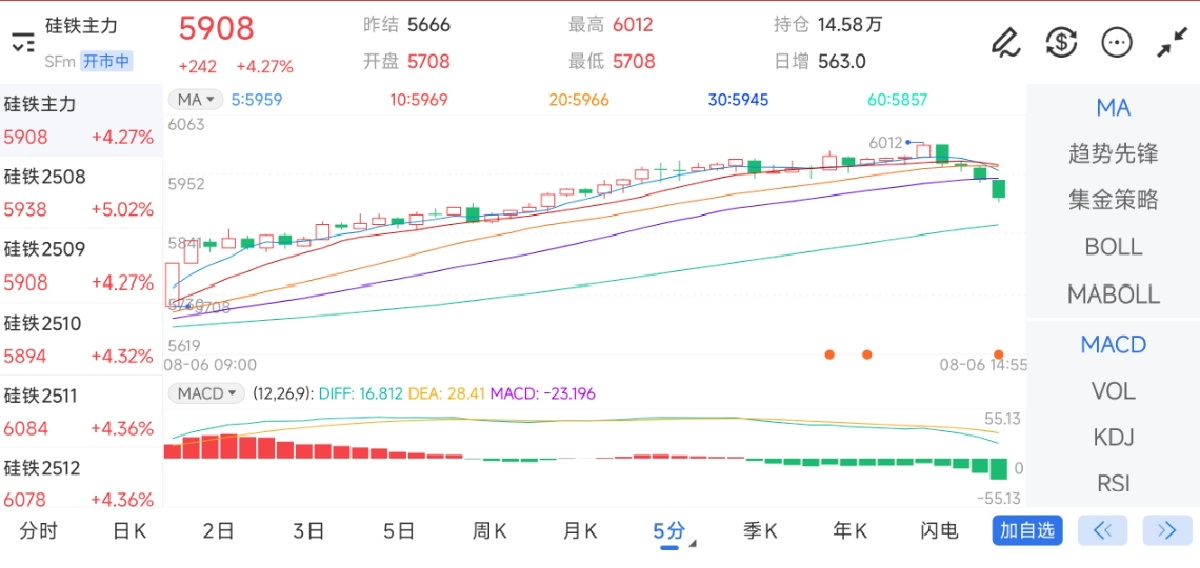Select 集金策略 indicator
The height and width of the screenshot is (568, 1200).
tap(1113, 200)
